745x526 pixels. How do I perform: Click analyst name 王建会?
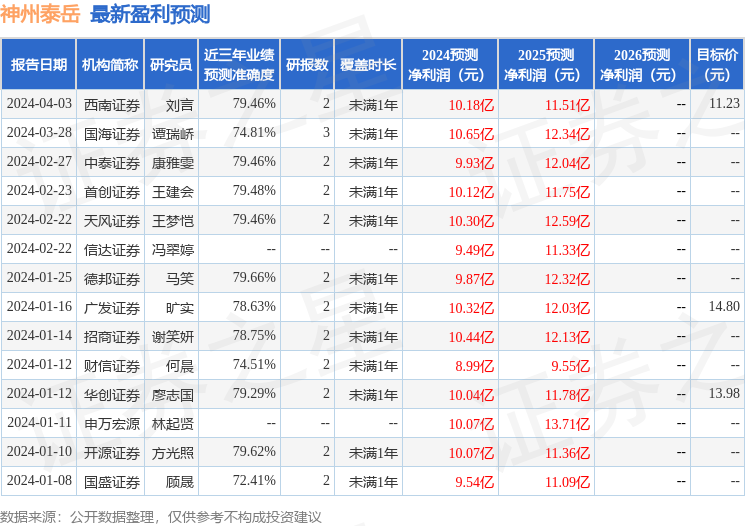click(173, 192)
